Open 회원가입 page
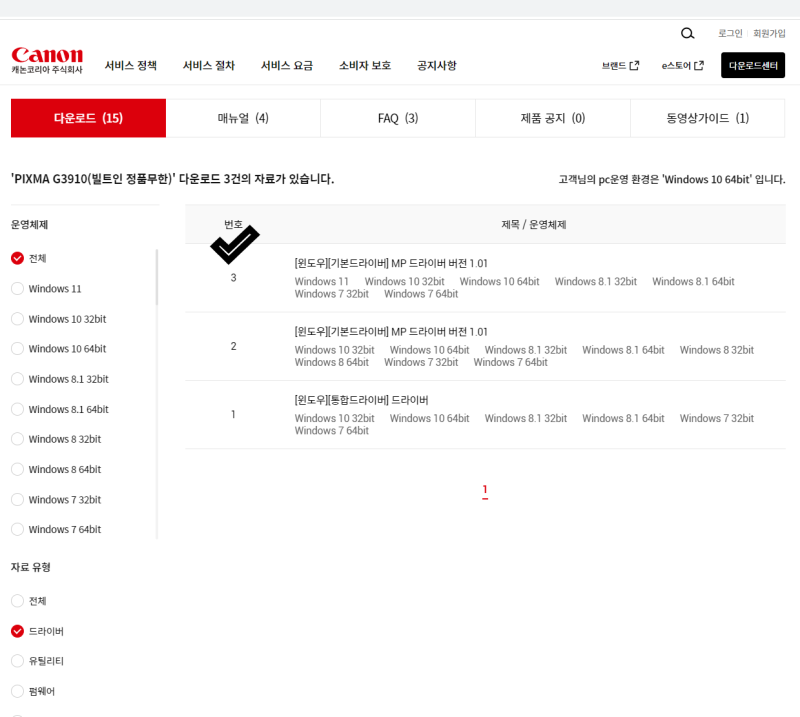The height and width of the screenshot is (717, 800). [768, 33]
